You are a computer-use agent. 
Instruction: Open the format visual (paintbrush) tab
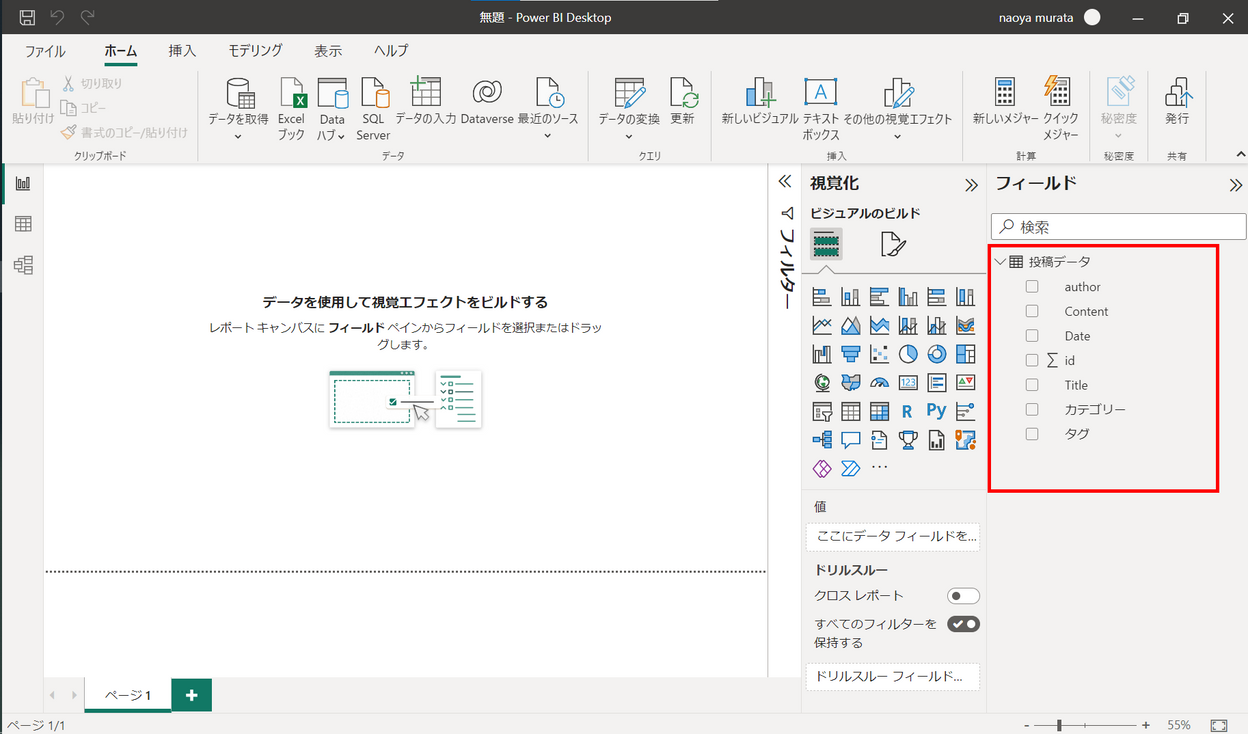(893, 244)
